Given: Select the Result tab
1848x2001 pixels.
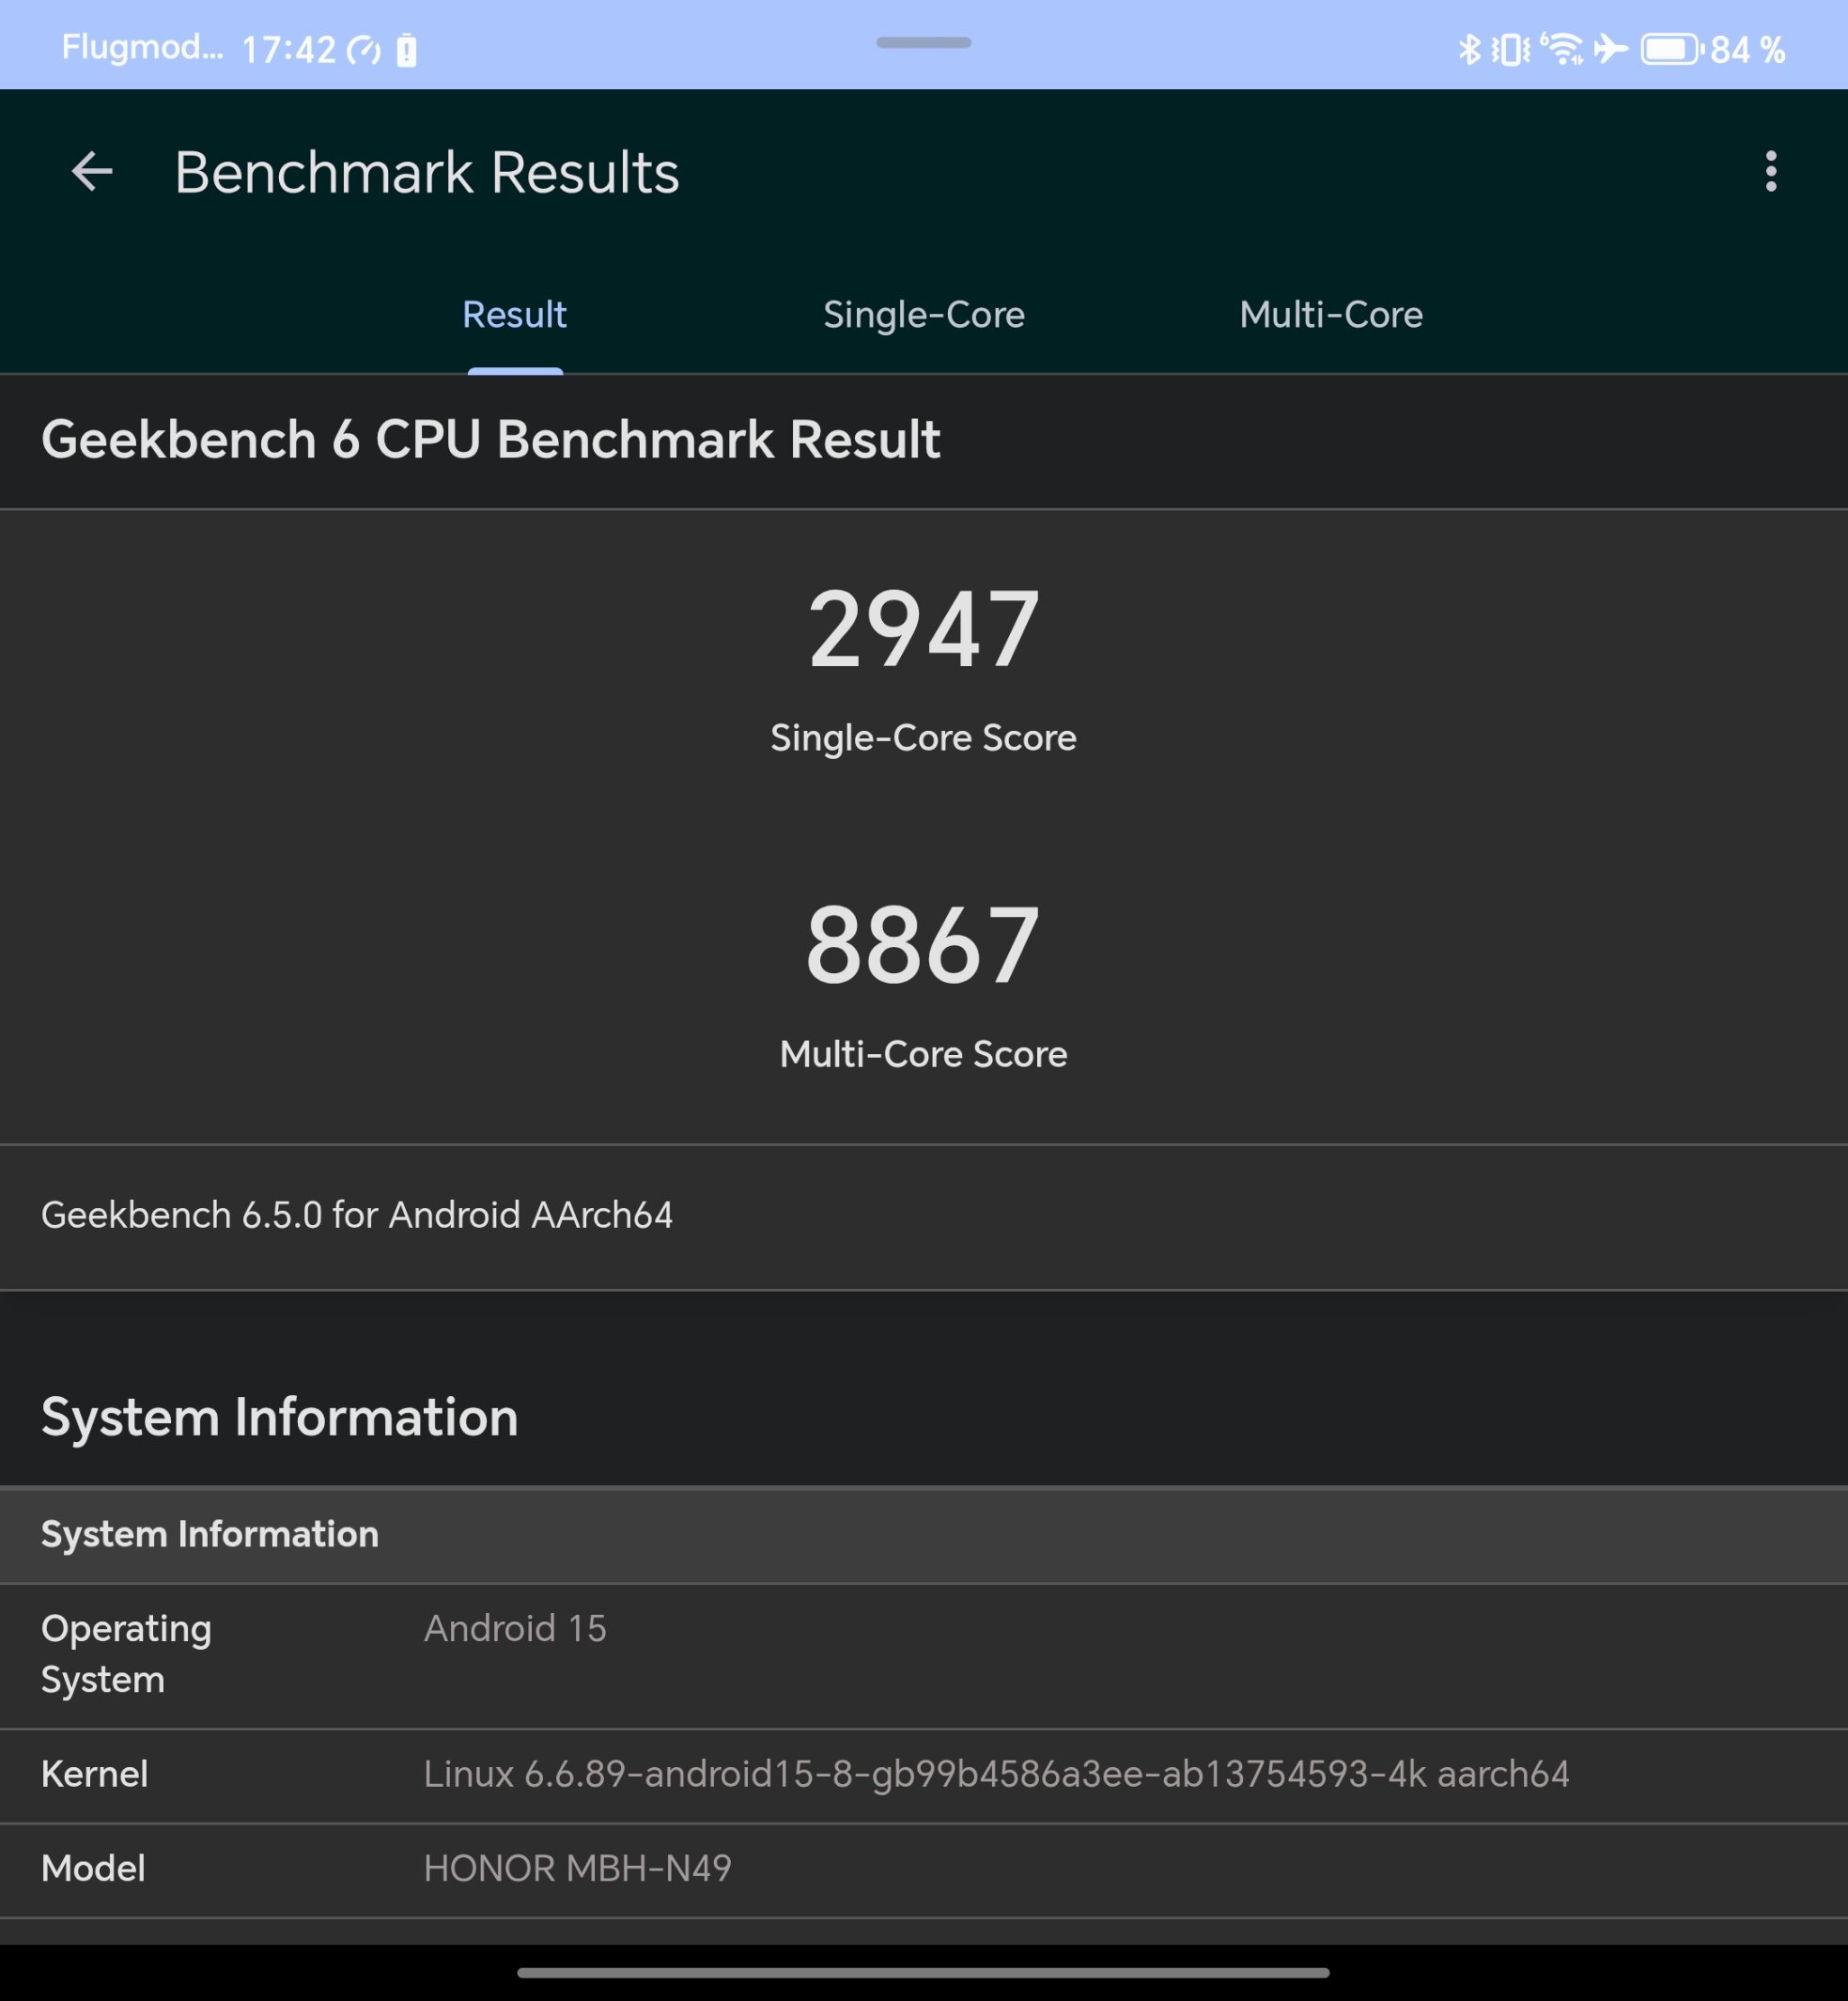Looking at the screenshot, I should (x=514, y=315).
